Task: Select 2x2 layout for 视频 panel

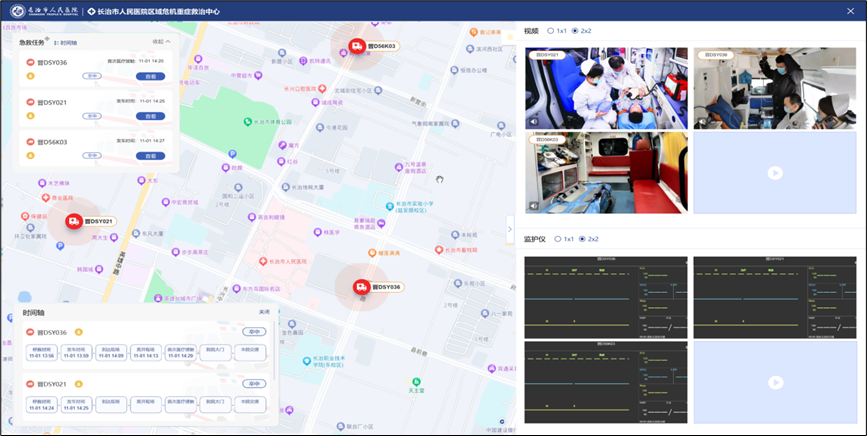Action: (576, 31)
